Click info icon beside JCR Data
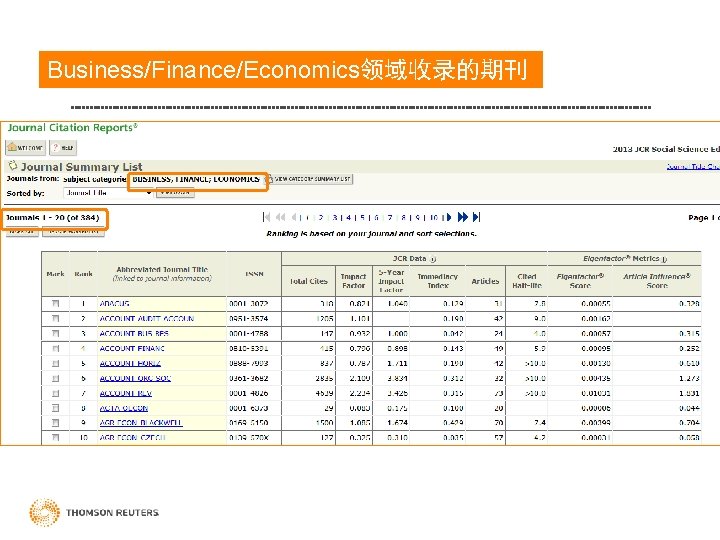Viewport: 720px width, 540px height. coord(433,259)
